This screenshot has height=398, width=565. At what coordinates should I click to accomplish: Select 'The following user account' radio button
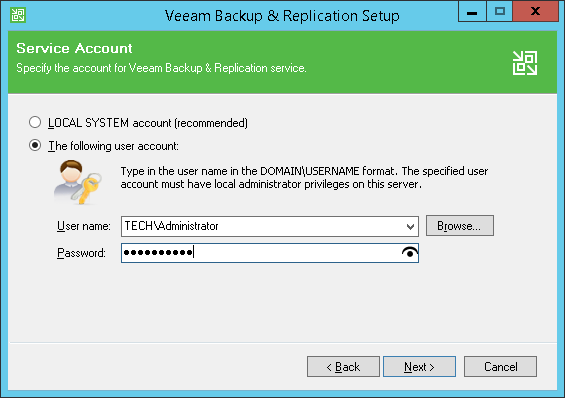[35, 146]
